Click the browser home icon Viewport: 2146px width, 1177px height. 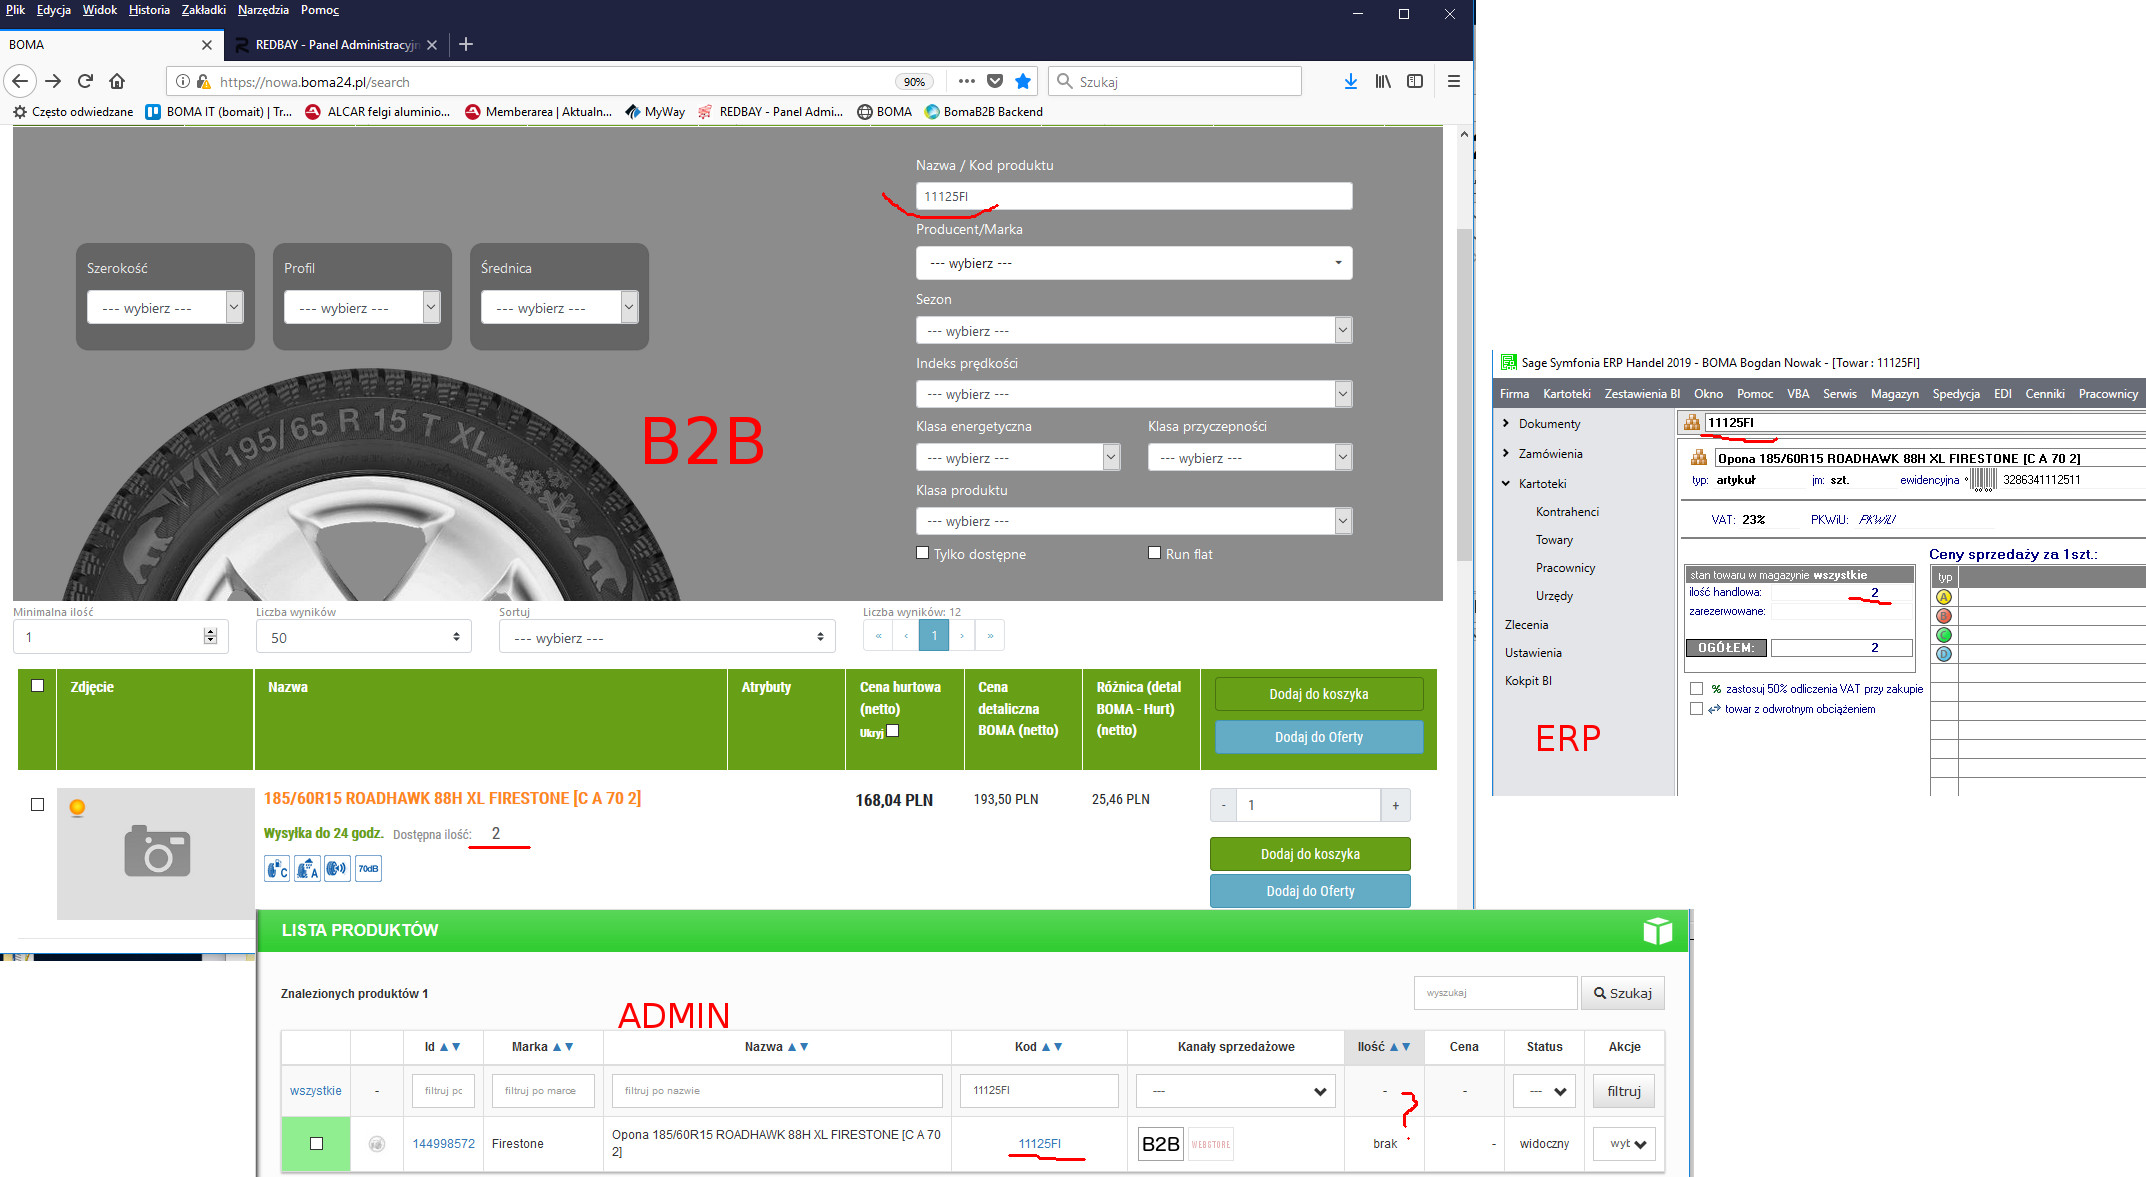click(x=117, y=81)
